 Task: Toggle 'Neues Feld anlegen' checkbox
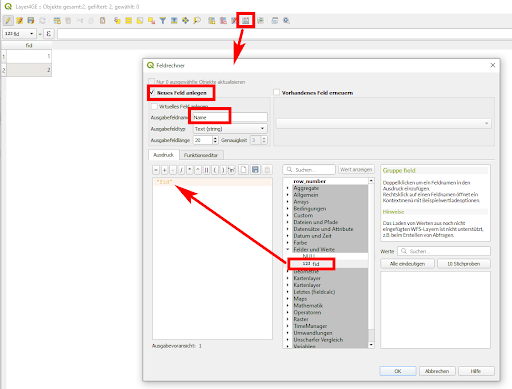[x=152, y=92]
